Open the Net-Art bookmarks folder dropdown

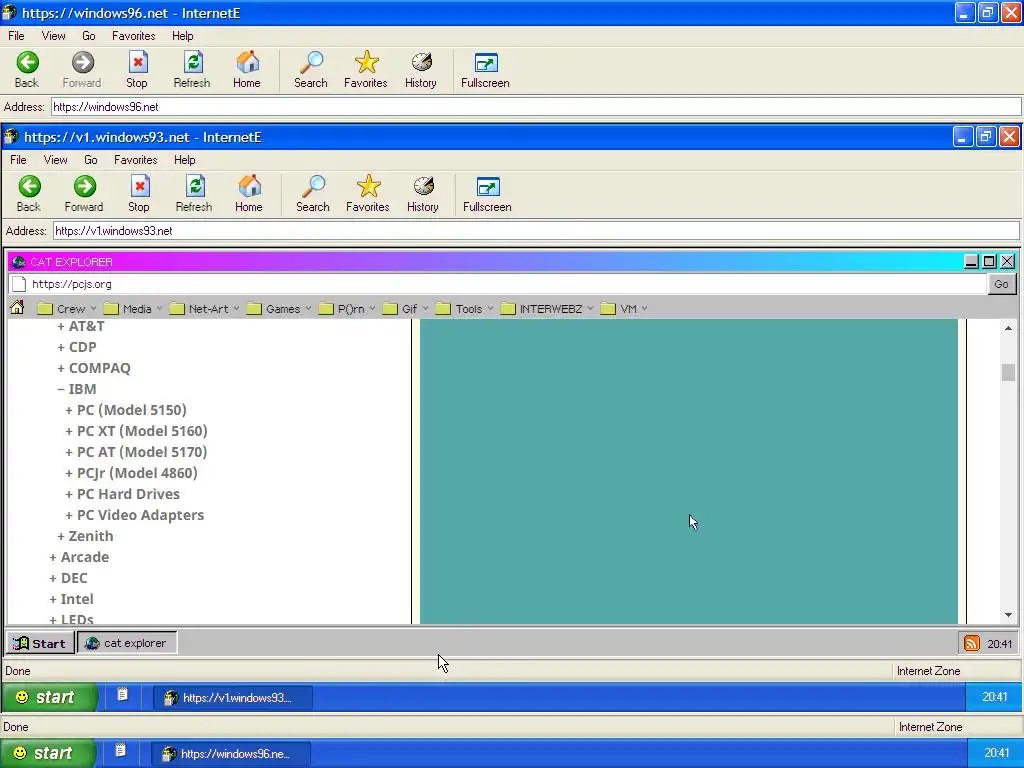pyautogui.click(x=204, y=309)
